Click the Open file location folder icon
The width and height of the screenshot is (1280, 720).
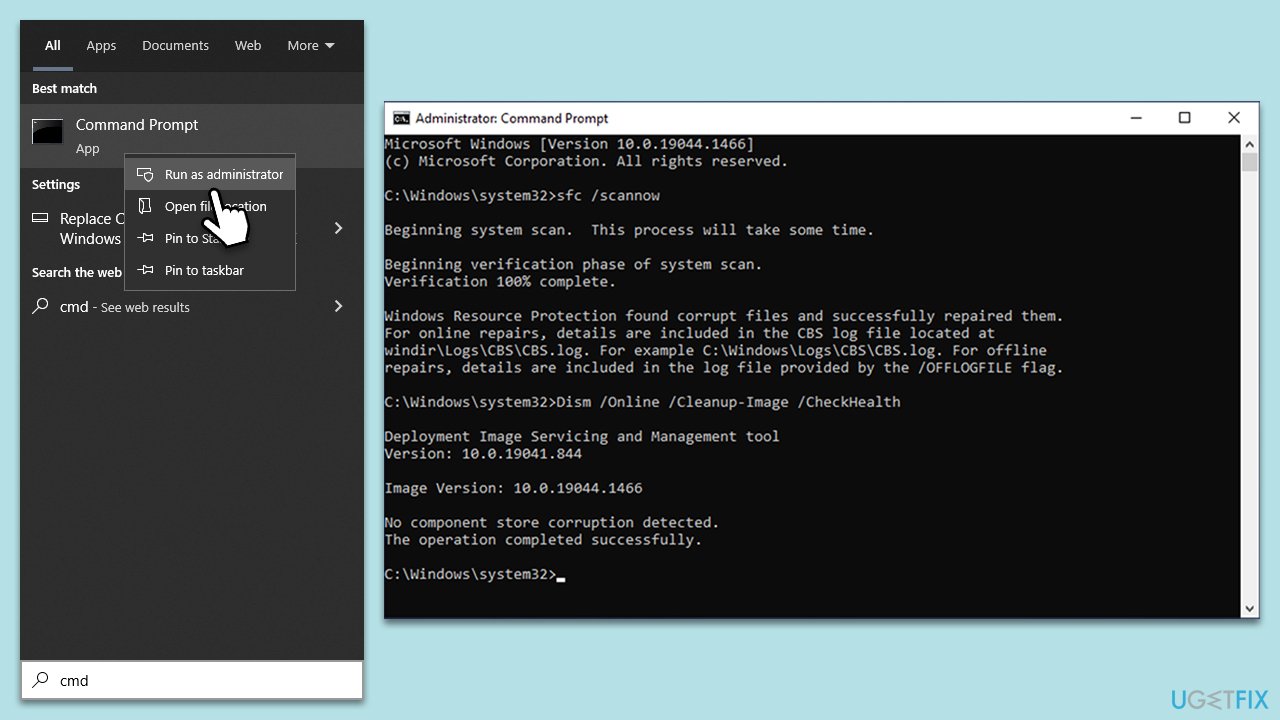click(146, 206)
